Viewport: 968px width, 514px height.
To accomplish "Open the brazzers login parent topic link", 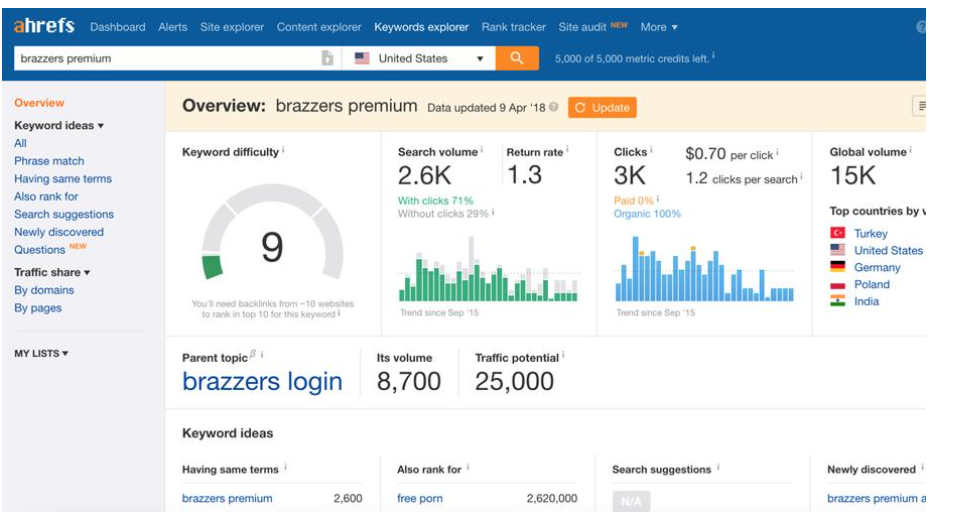I will point(262,381).
